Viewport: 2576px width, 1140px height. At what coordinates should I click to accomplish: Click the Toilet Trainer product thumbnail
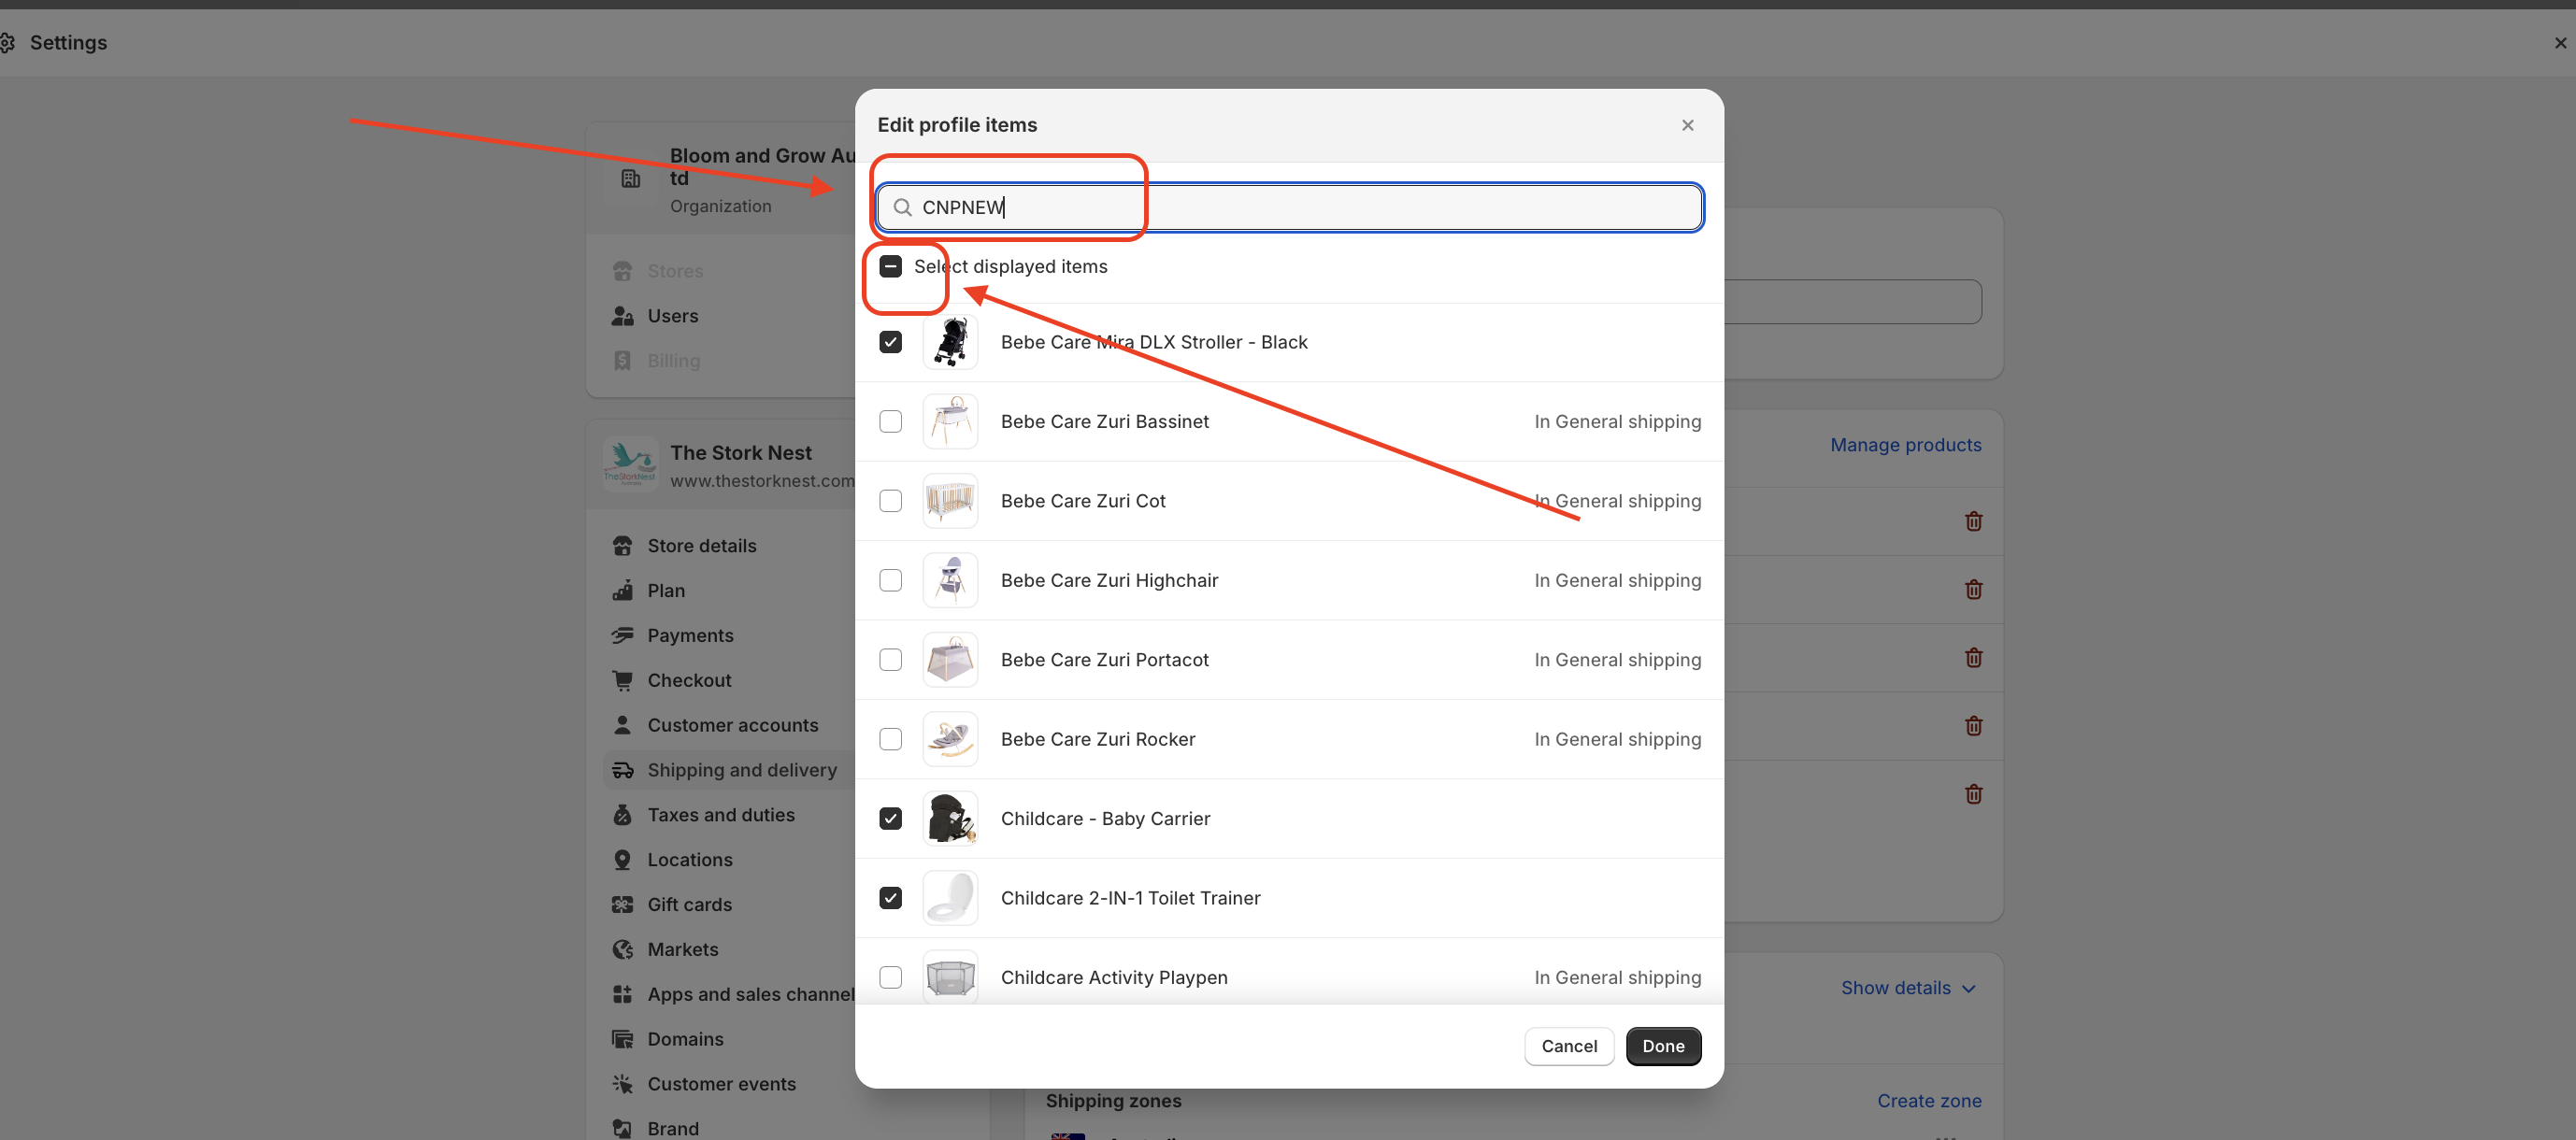(950, 898)
